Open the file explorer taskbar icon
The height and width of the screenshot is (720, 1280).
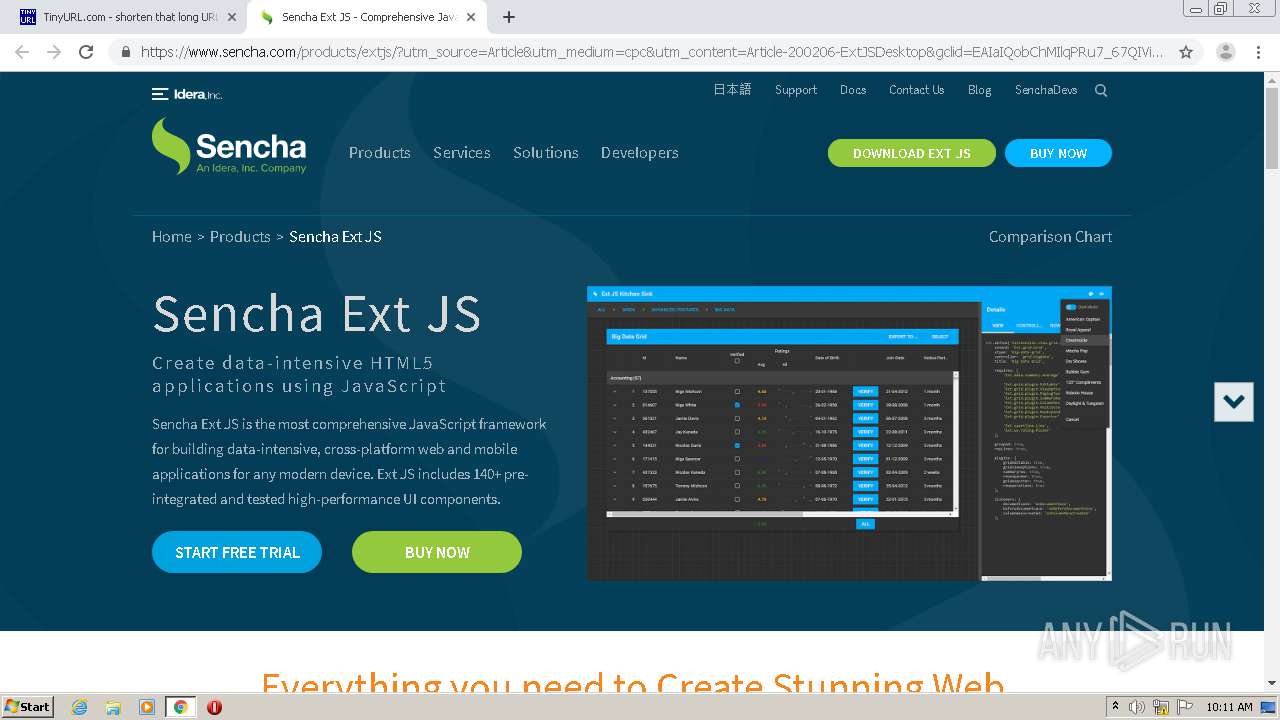(x=113, y=707)
